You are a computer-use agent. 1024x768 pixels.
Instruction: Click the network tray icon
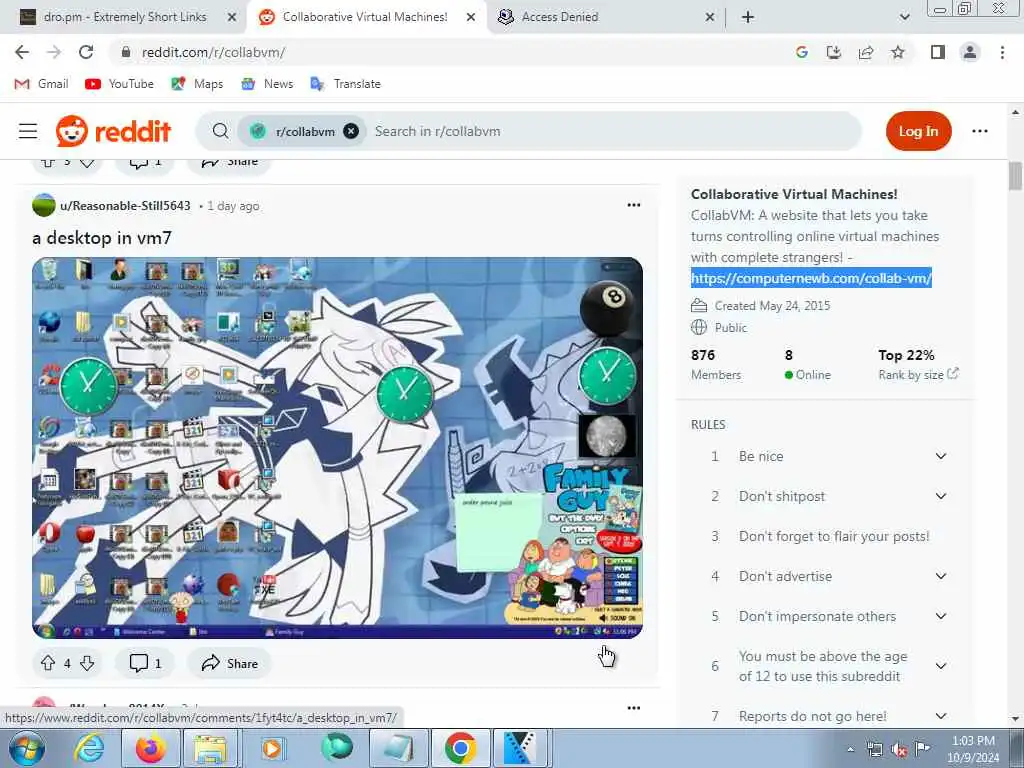tap(874, 750)
